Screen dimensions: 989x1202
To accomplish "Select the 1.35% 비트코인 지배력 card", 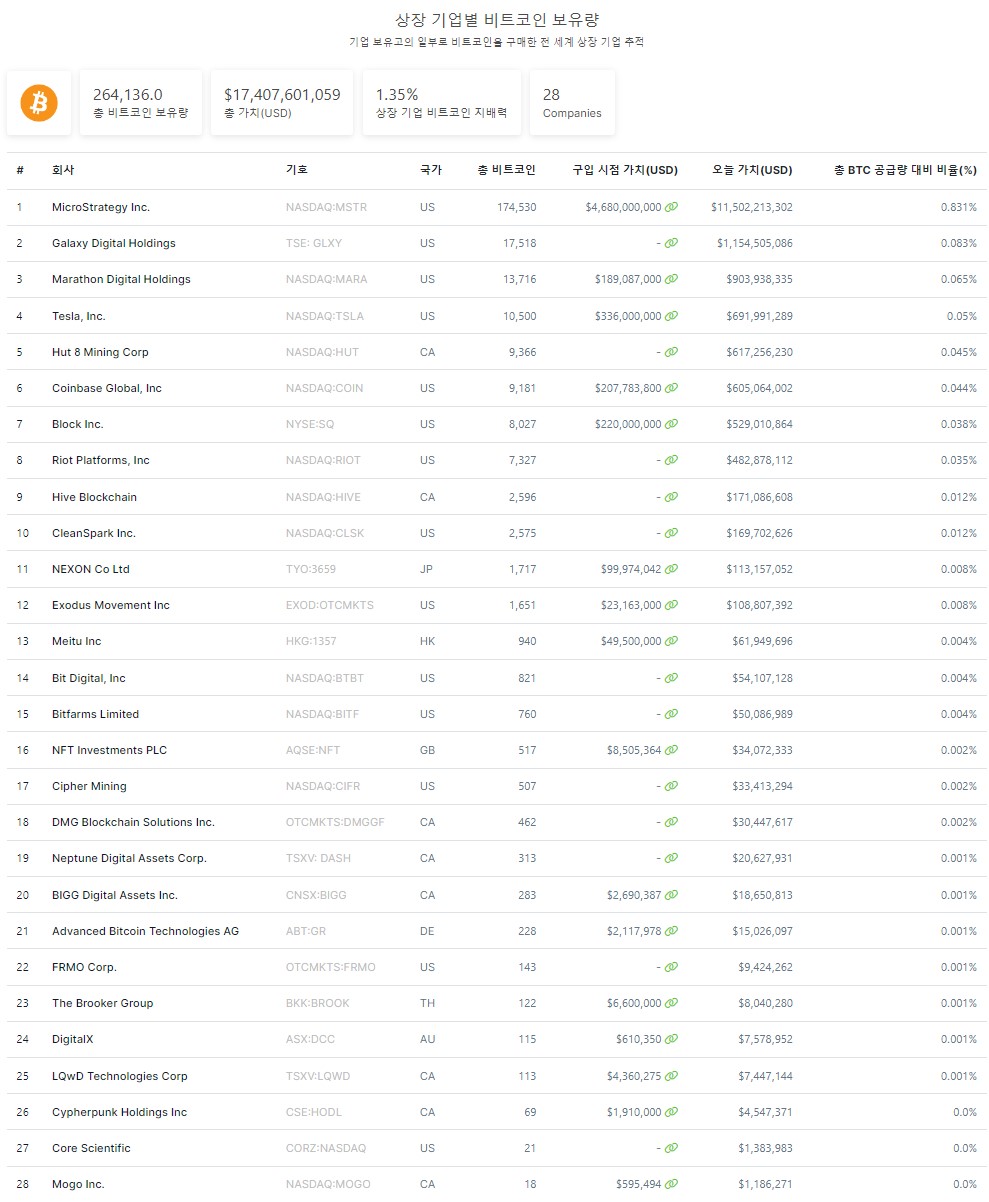I will click(441, 102).
